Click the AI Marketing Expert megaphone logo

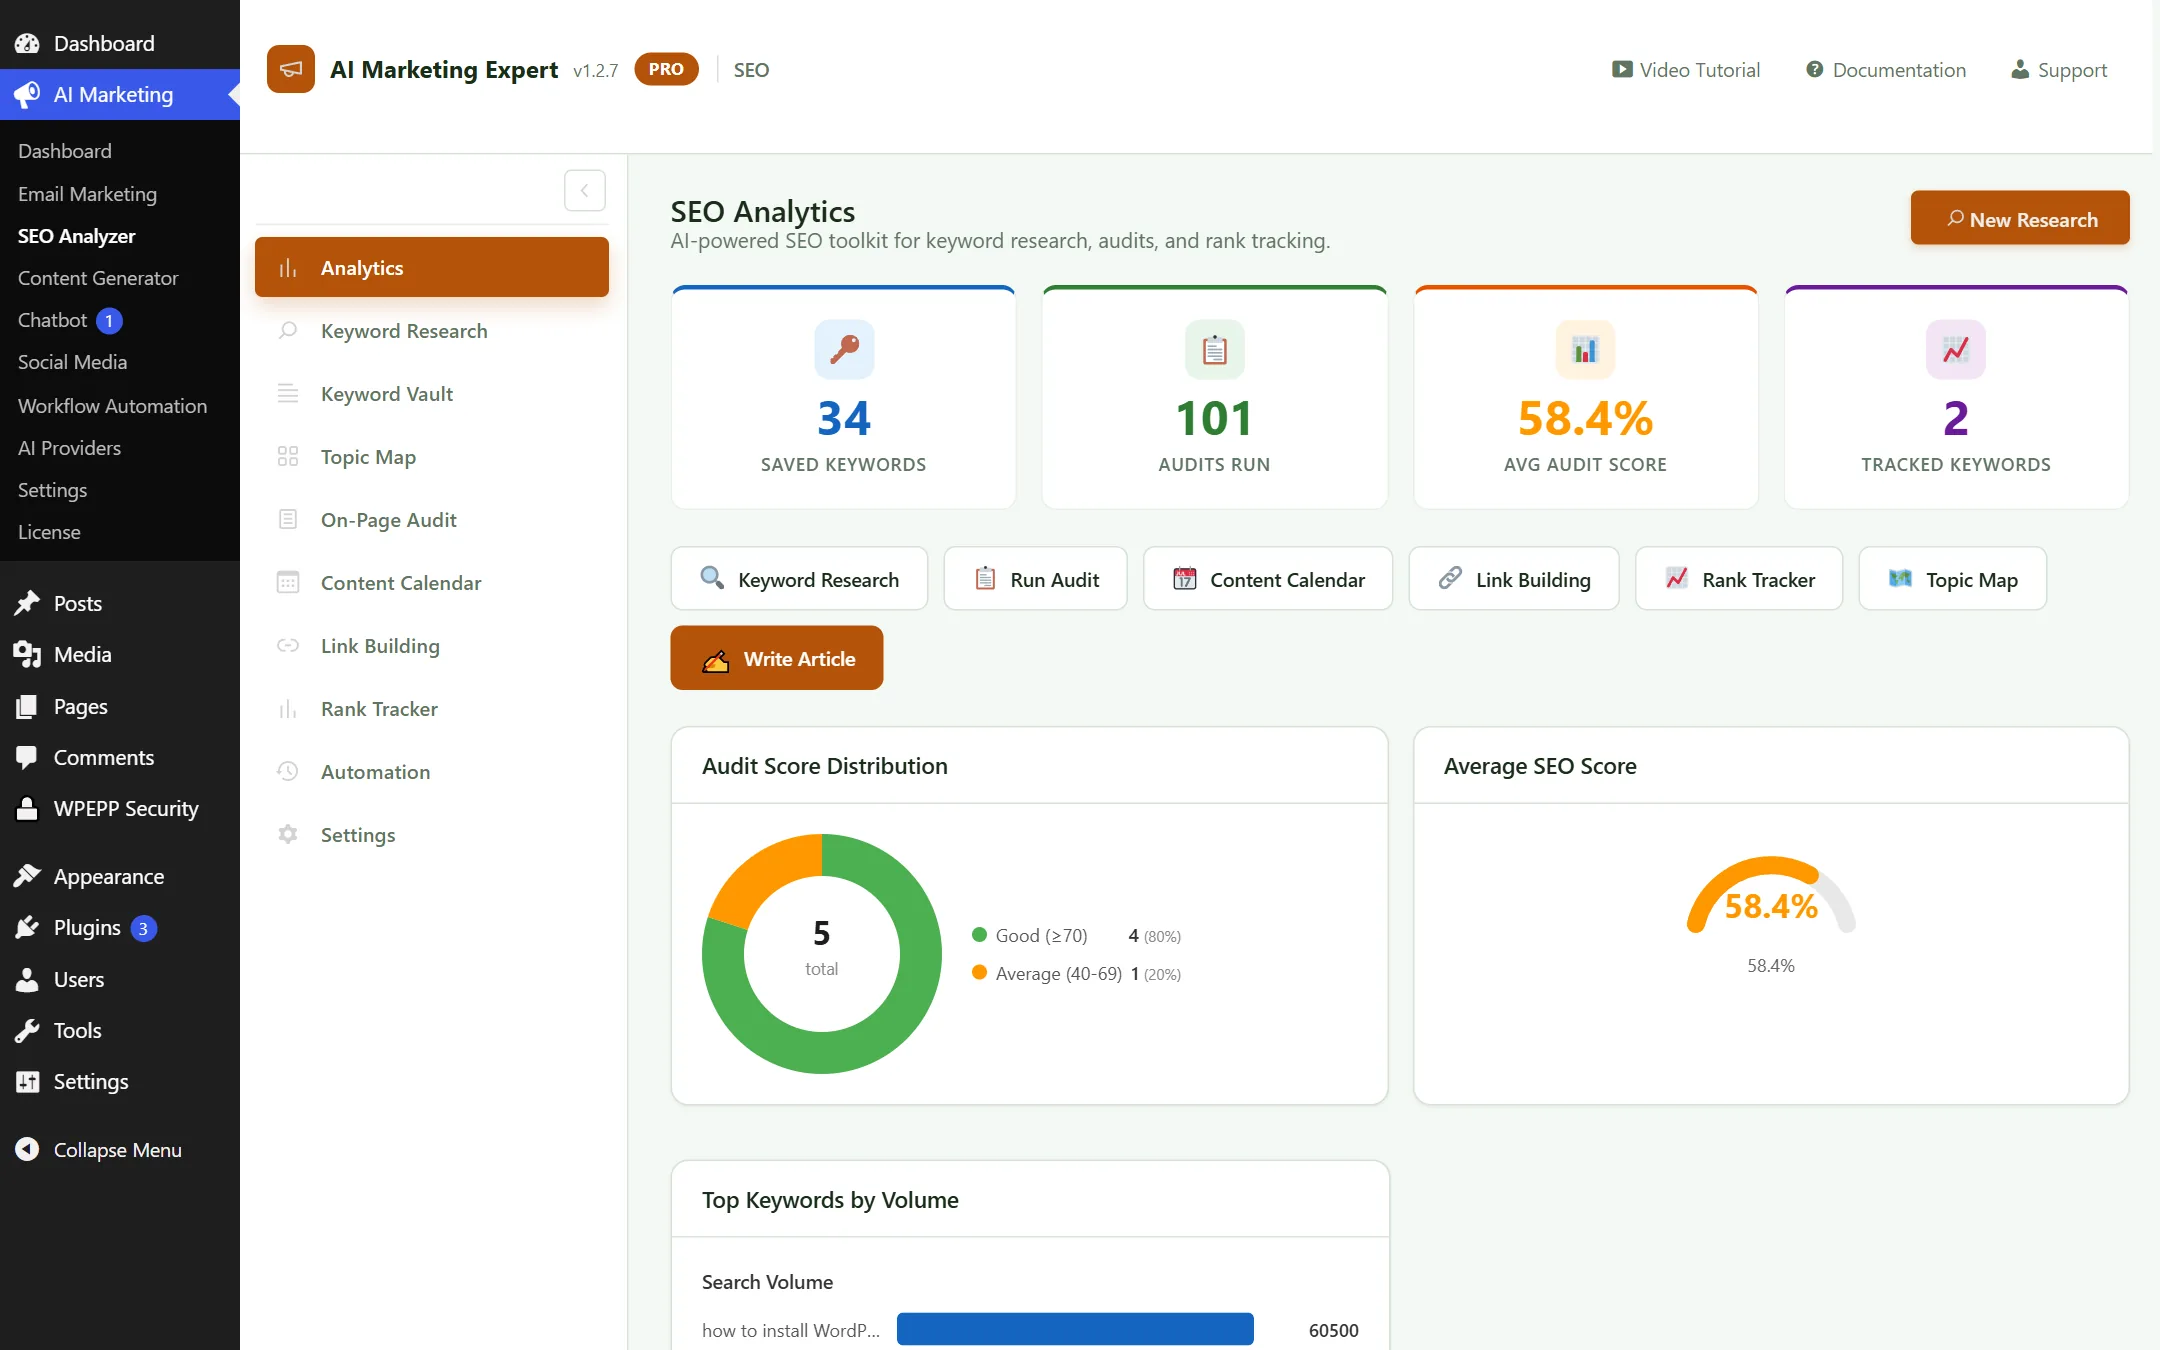pyautogui.click(x=290, y=69)
